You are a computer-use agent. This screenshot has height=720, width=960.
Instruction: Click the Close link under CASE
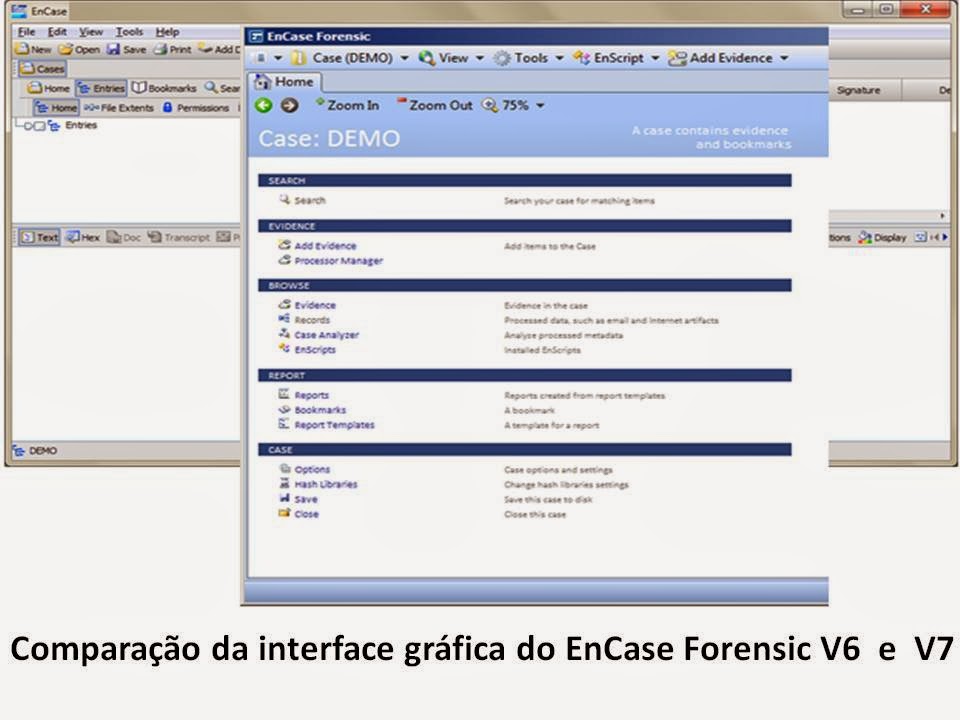click(306, 514)
